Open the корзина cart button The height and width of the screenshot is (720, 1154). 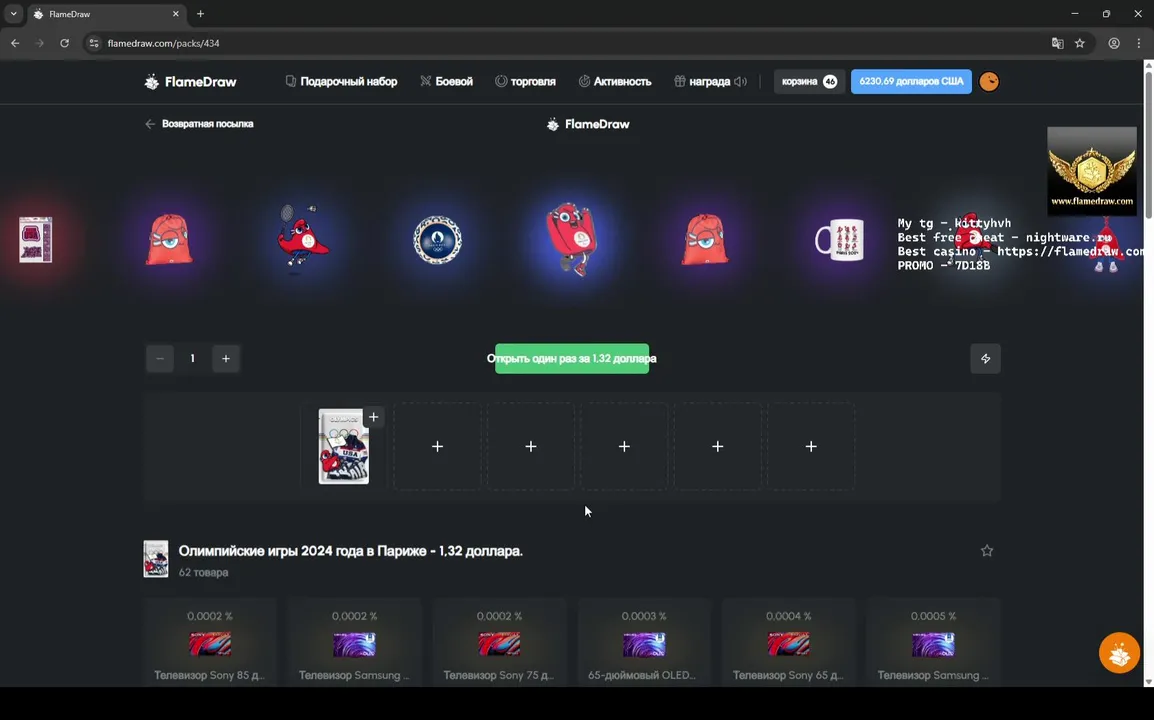click(x=809, y=82)
